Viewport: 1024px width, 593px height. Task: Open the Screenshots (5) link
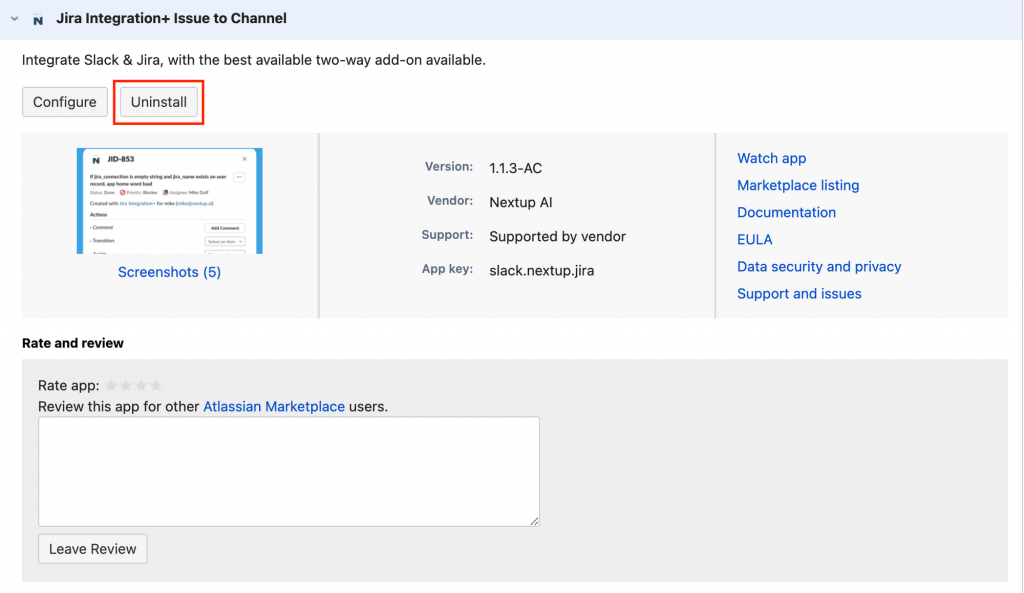tap(169, 272)
